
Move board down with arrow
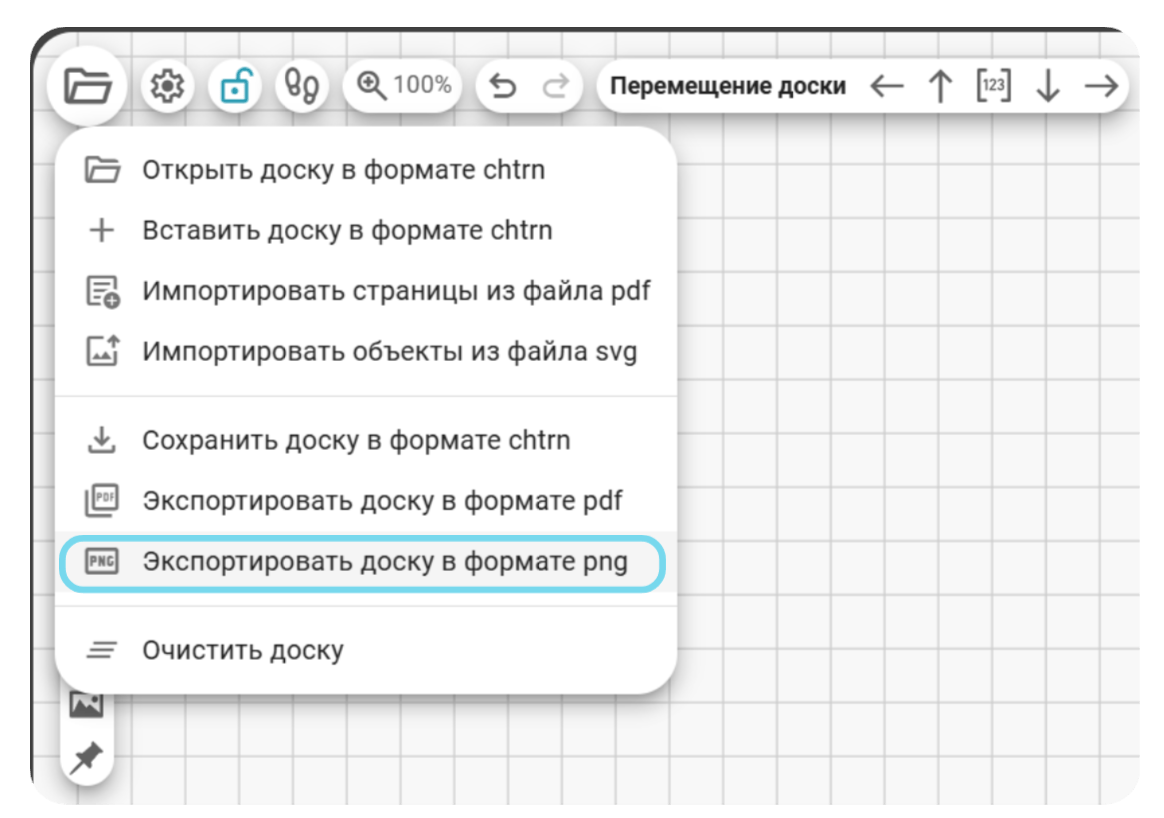1048,86
